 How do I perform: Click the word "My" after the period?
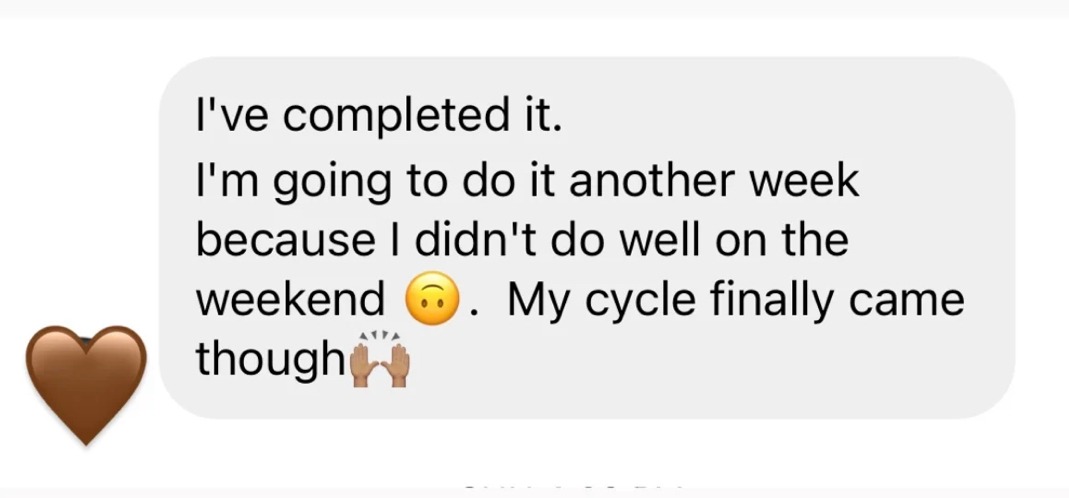pyautogui.click(x=539, y=299)
